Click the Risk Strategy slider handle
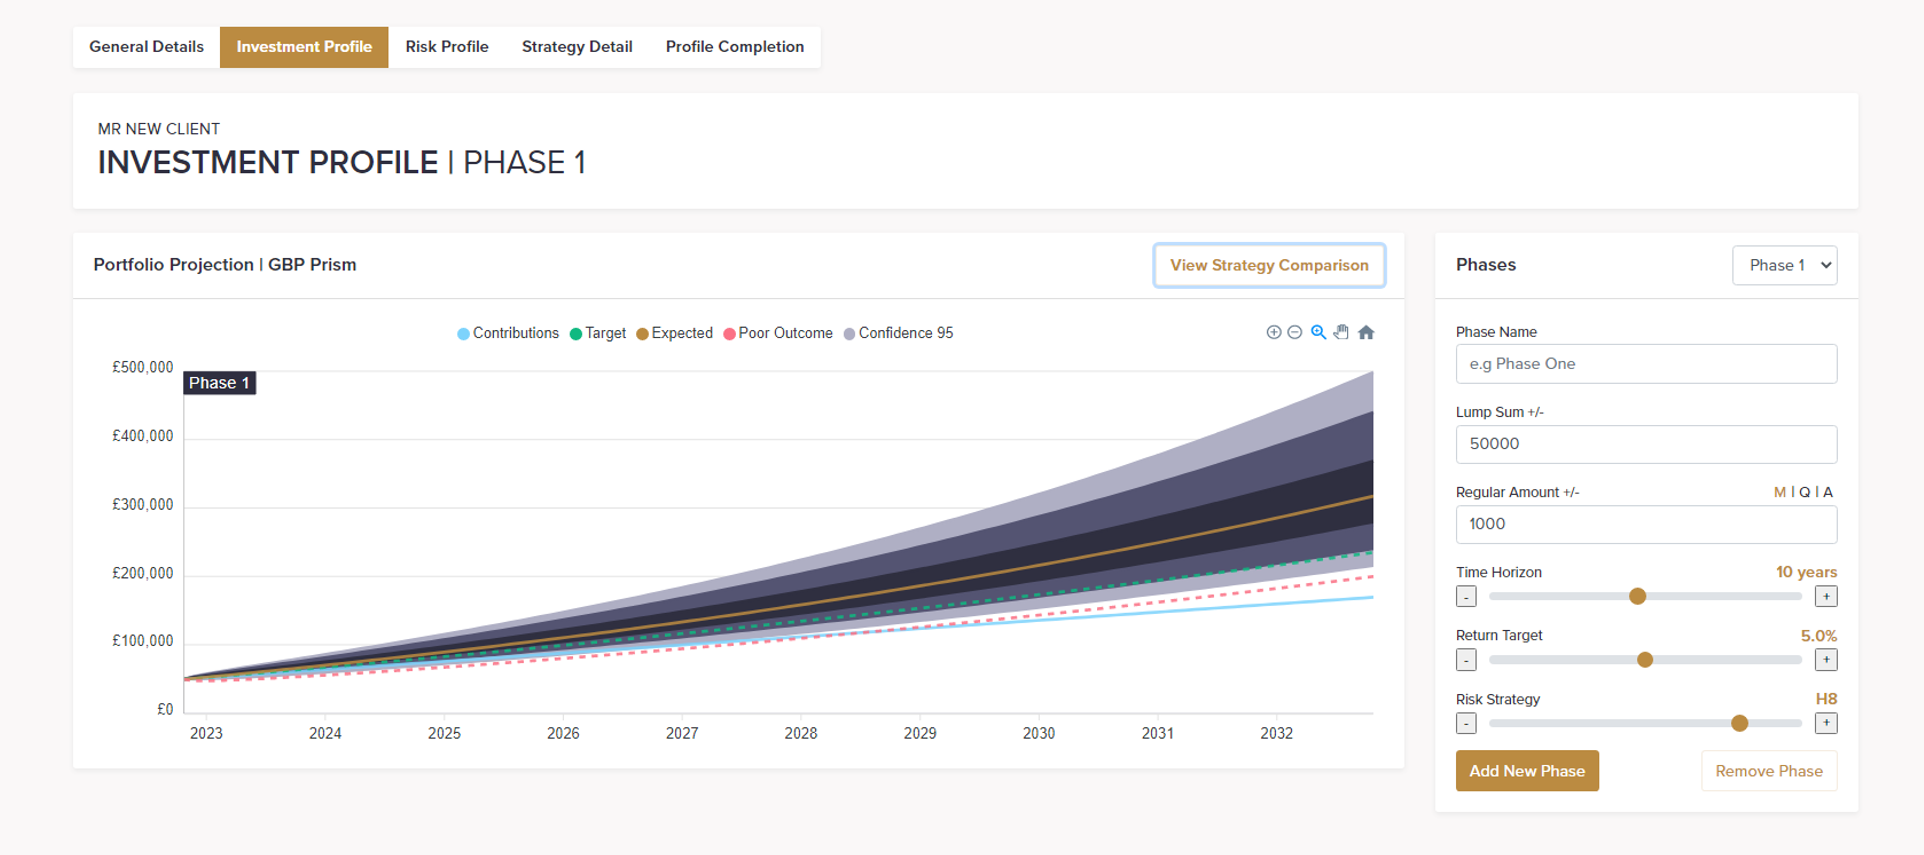Screen dimensions: 1924x855 tap(1740, 723)
